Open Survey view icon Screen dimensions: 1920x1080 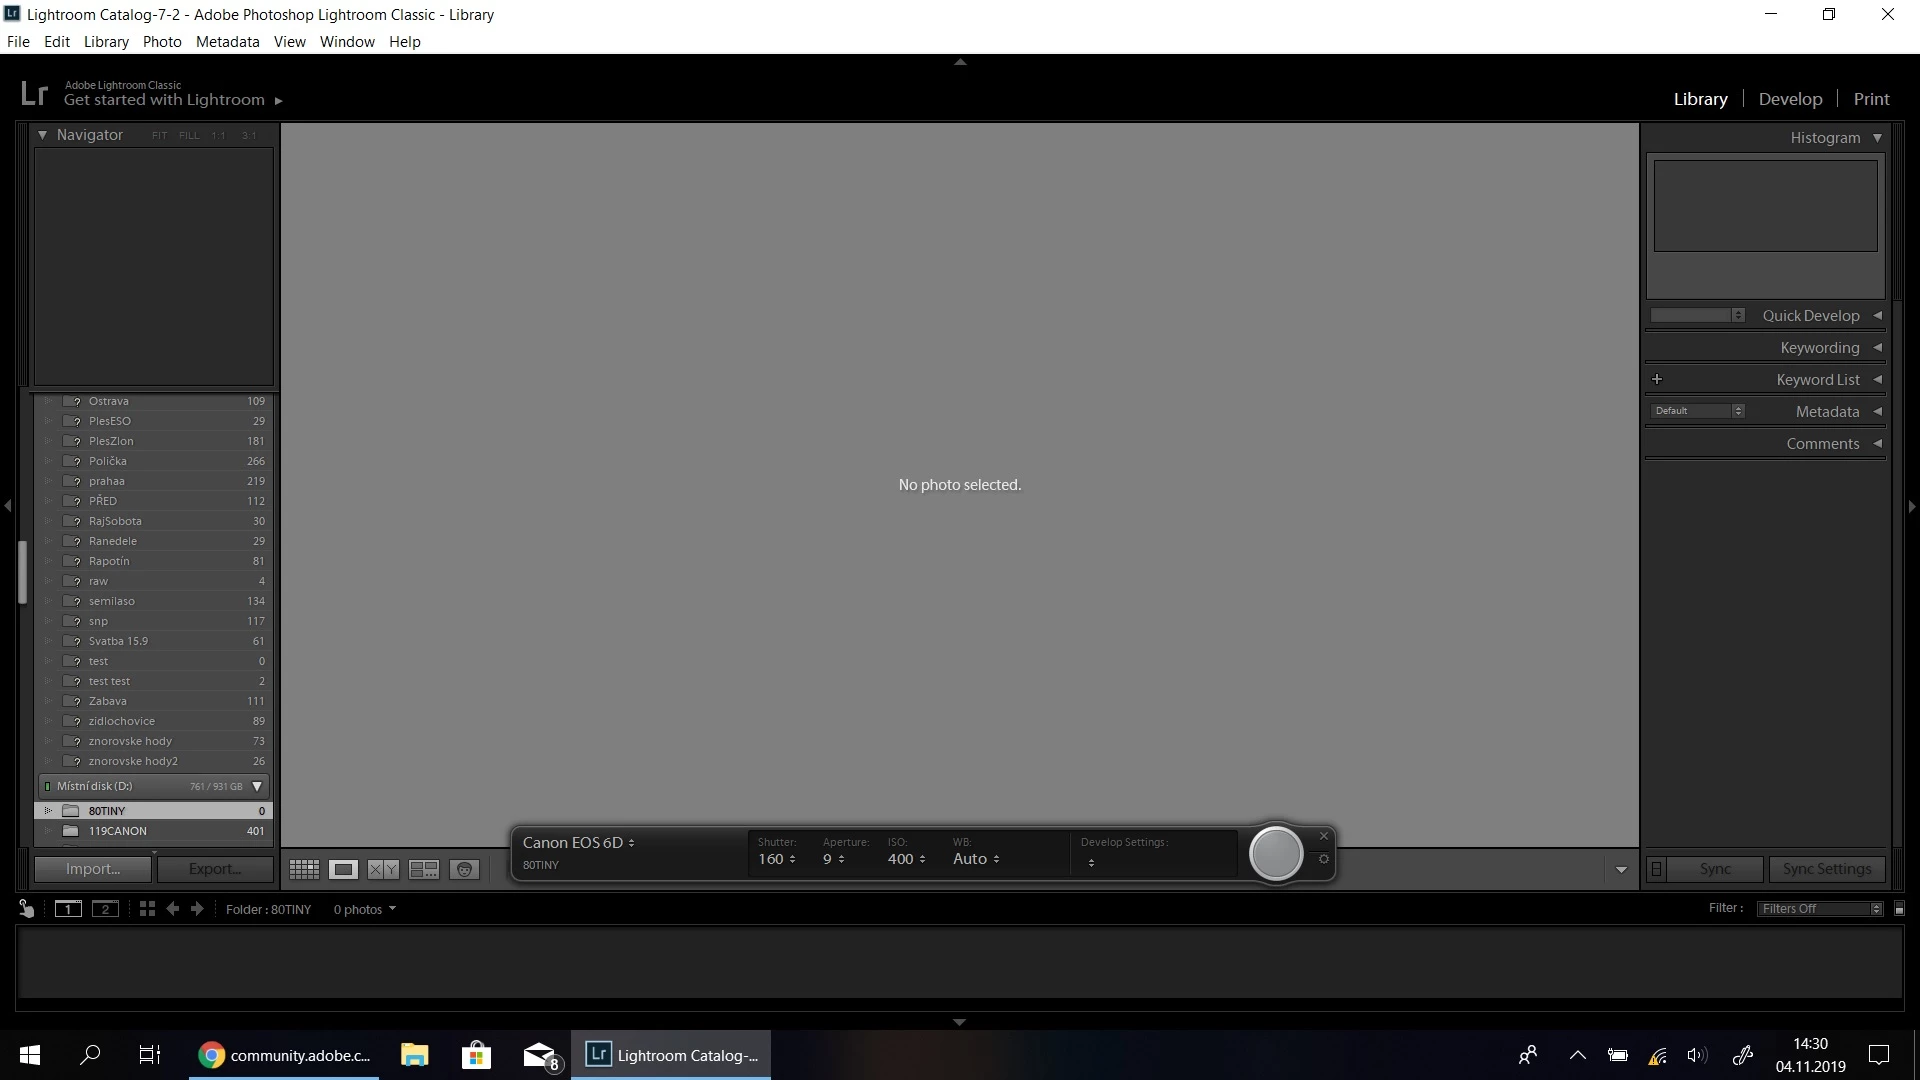pos(424,870)
